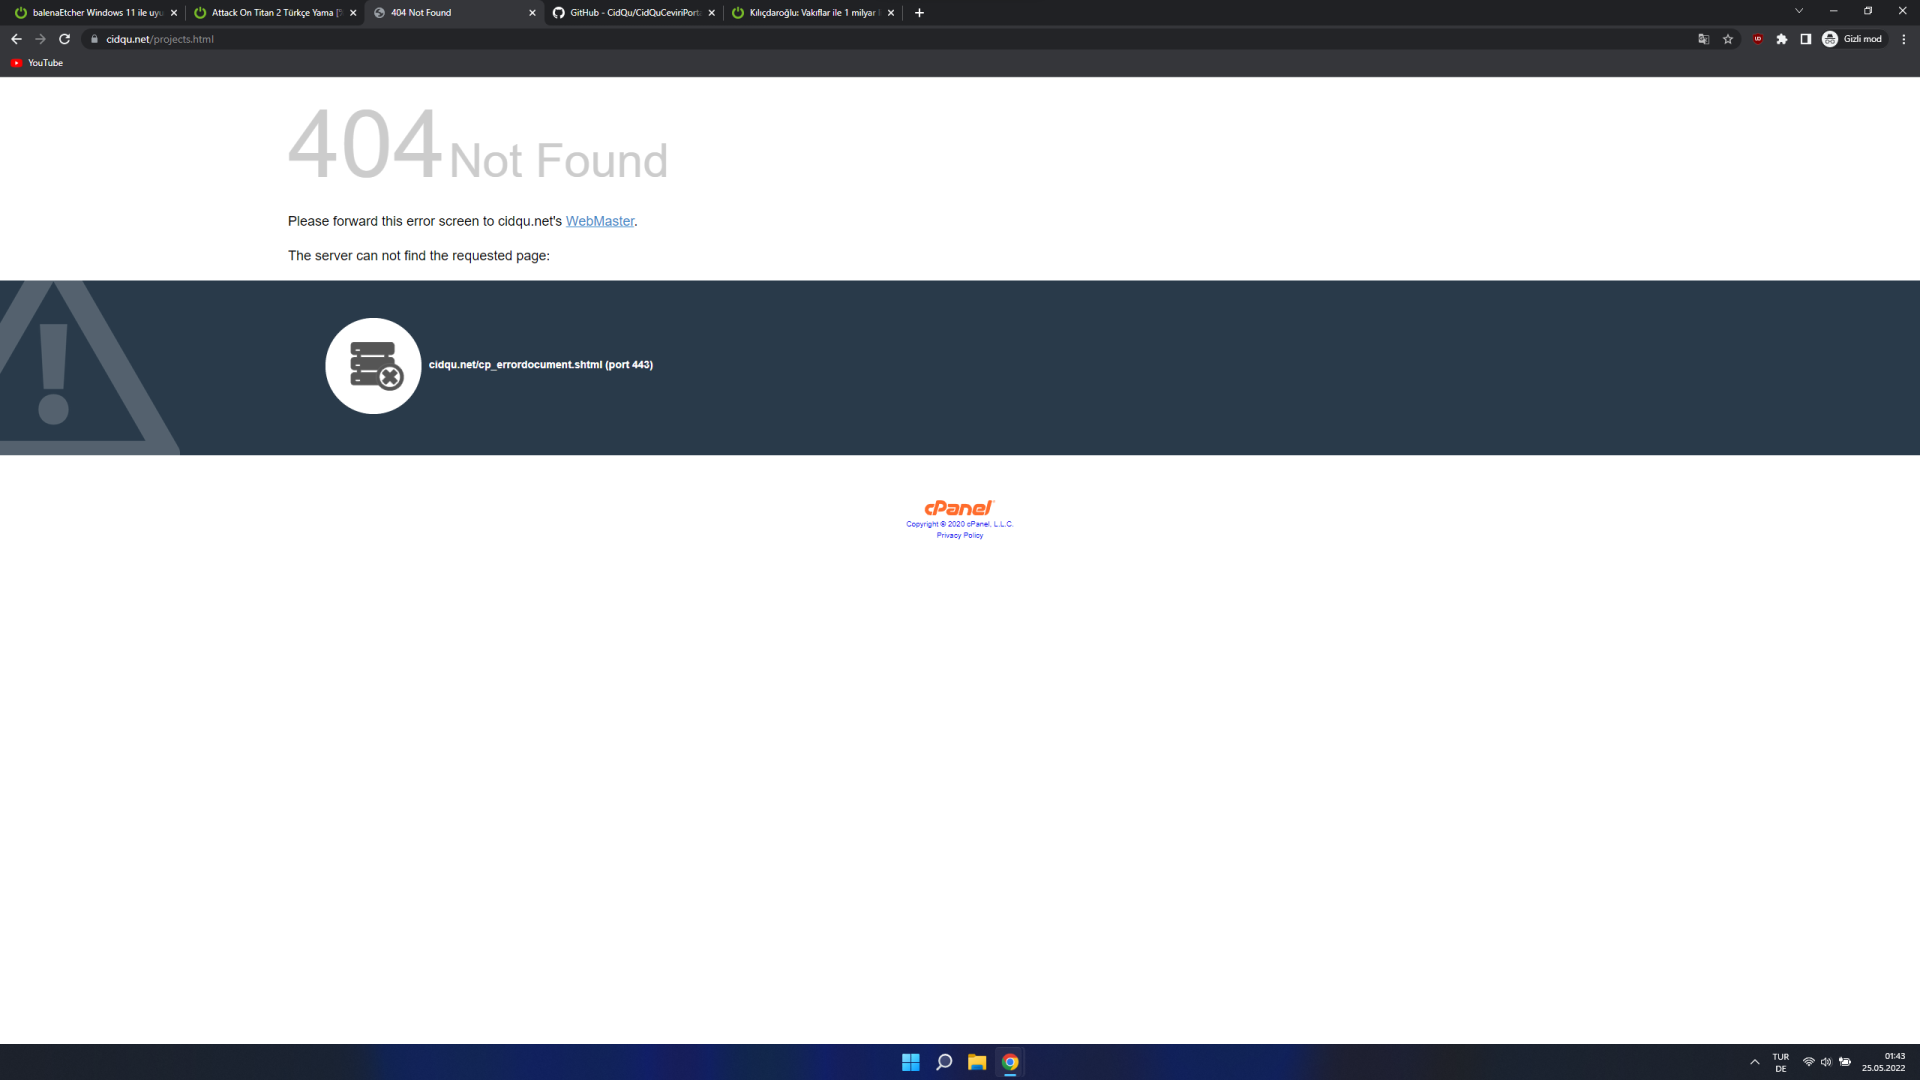Bookmark this page with star icon
Viewport: 1920px width, 1080px height.
(x=1728, y=39)
